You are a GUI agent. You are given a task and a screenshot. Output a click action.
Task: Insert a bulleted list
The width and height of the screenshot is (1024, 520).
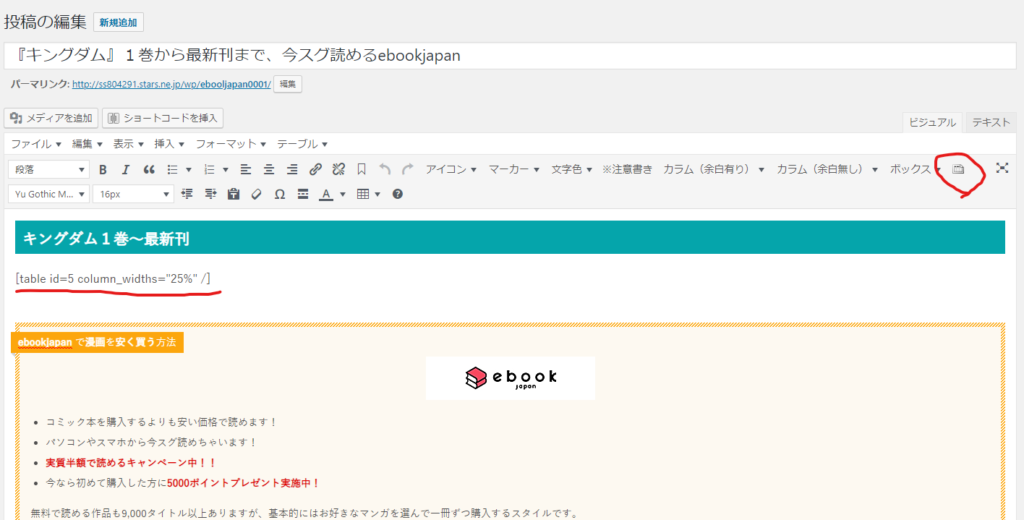(172, 170)
